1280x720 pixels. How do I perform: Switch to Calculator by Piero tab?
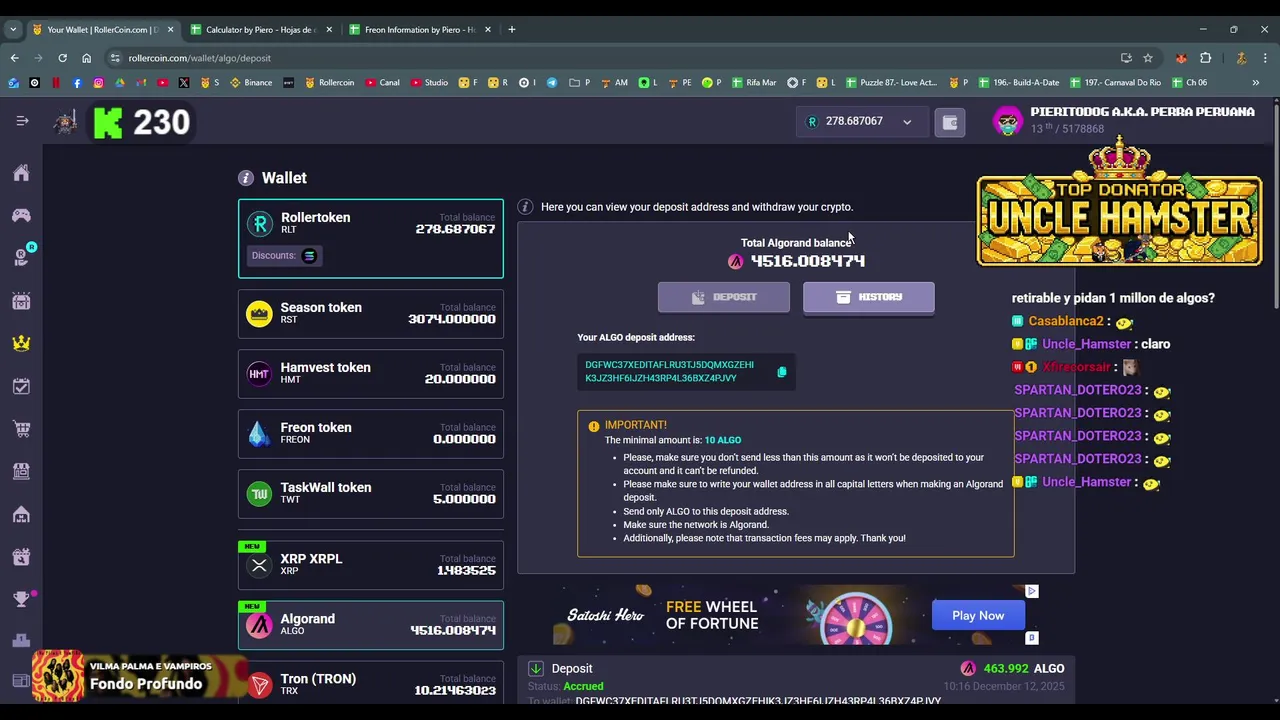click(x=260, y=29)
